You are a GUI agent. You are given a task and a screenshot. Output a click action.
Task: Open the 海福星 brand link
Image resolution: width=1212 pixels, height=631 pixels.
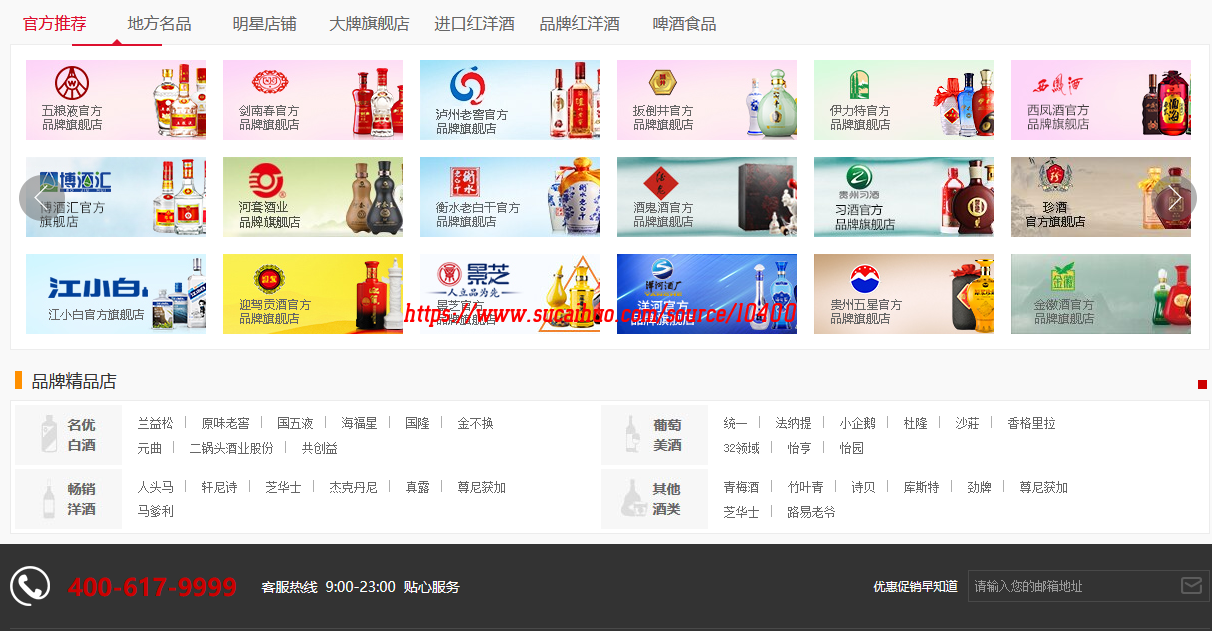click(x=359, y=423)
